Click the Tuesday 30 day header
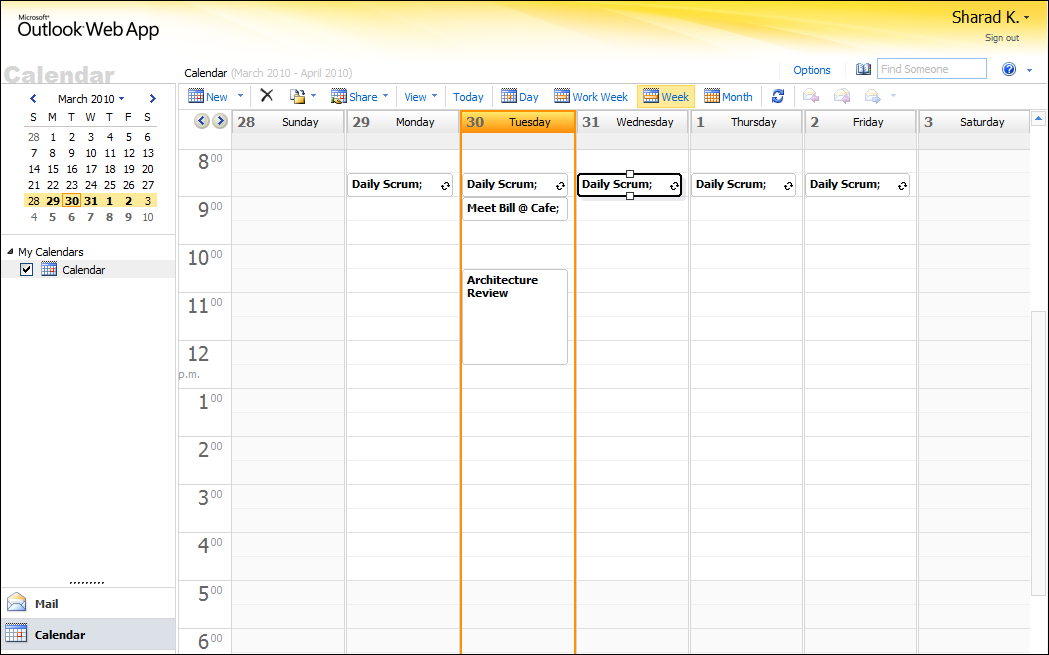Viewport: 1049px width, 655px height. point(518,122)
